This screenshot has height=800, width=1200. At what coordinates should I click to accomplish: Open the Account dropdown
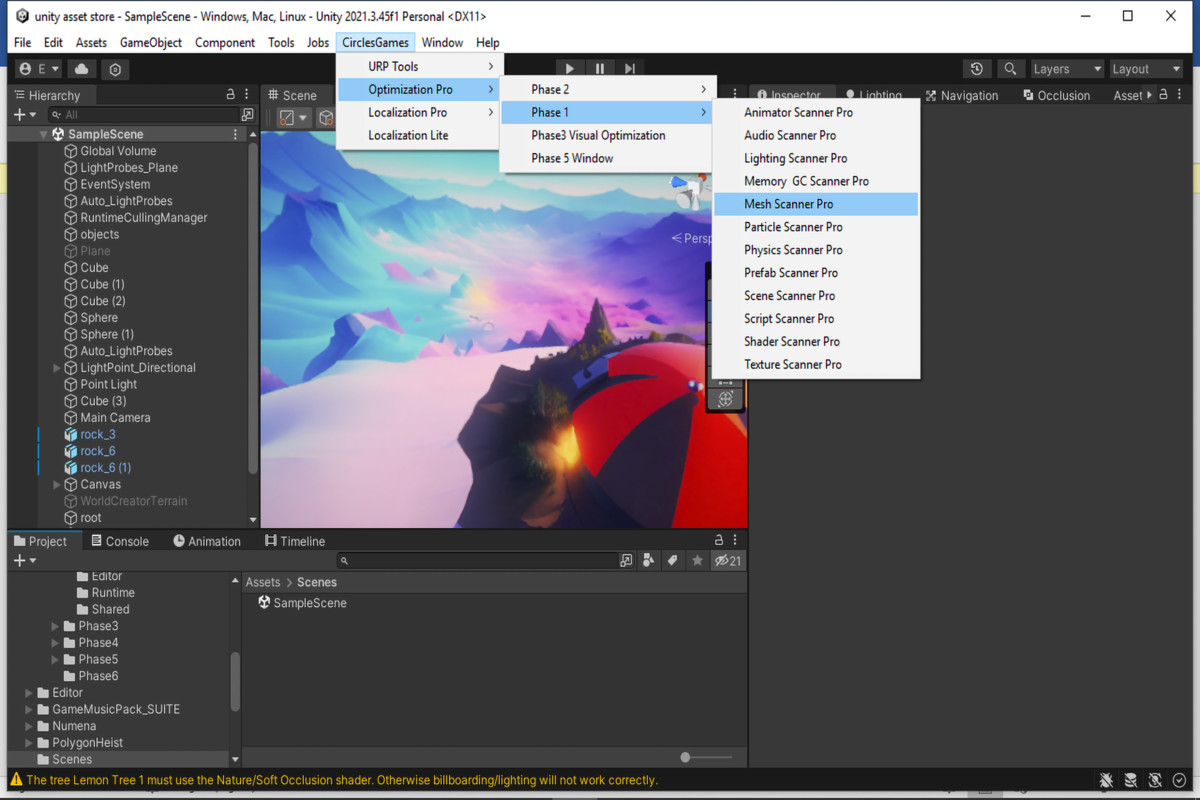[x=39, y=69]
